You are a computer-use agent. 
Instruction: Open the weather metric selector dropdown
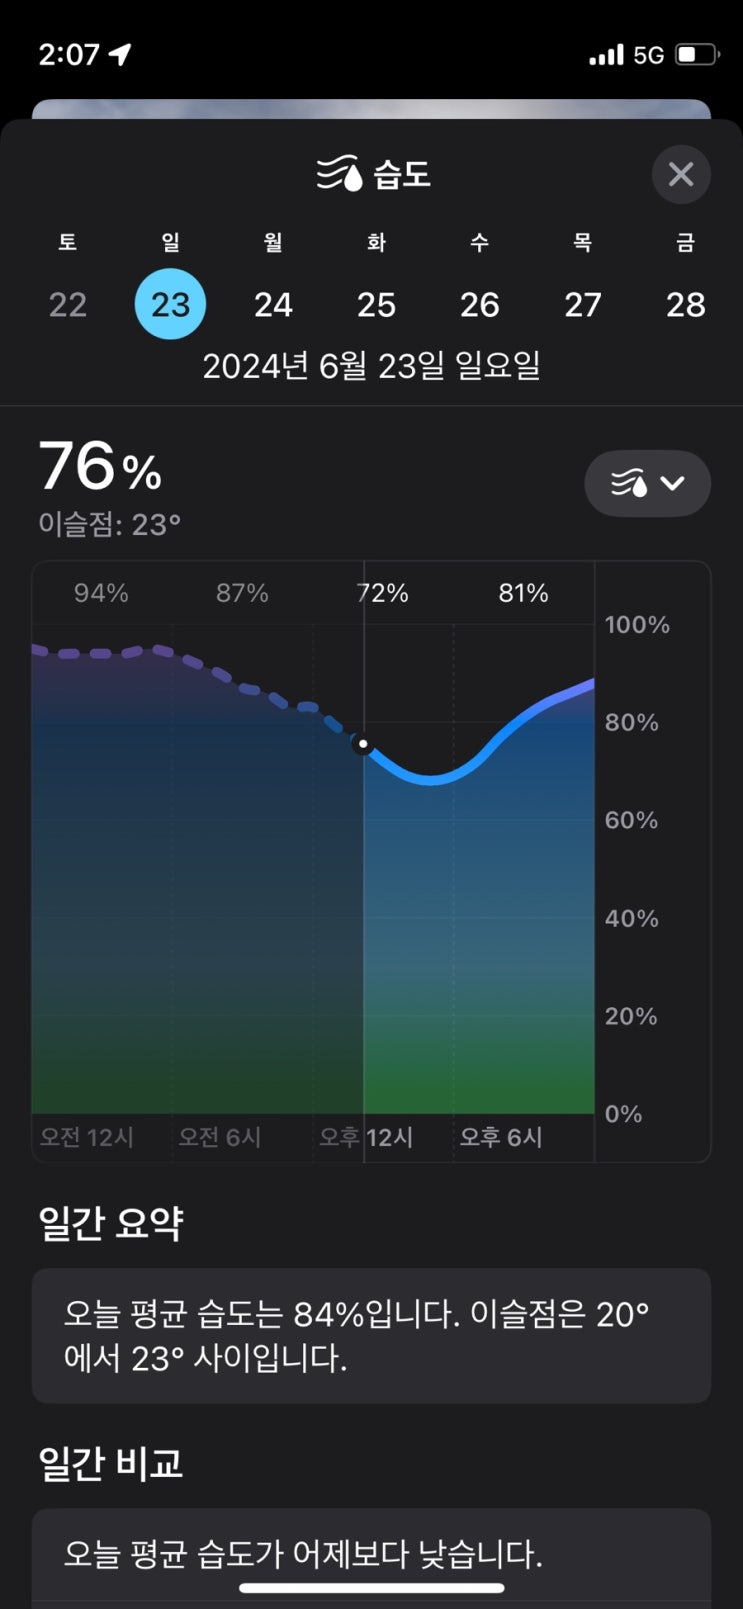point(647,484)
